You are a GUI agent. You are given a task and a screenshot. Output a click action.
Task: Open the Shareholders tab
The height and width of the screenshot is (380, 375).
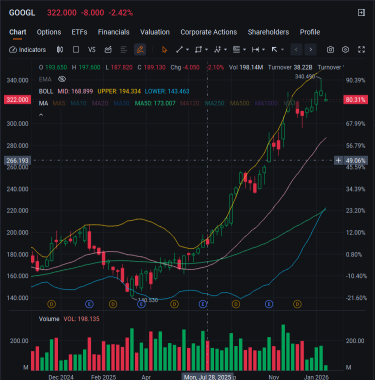(268, 32)
